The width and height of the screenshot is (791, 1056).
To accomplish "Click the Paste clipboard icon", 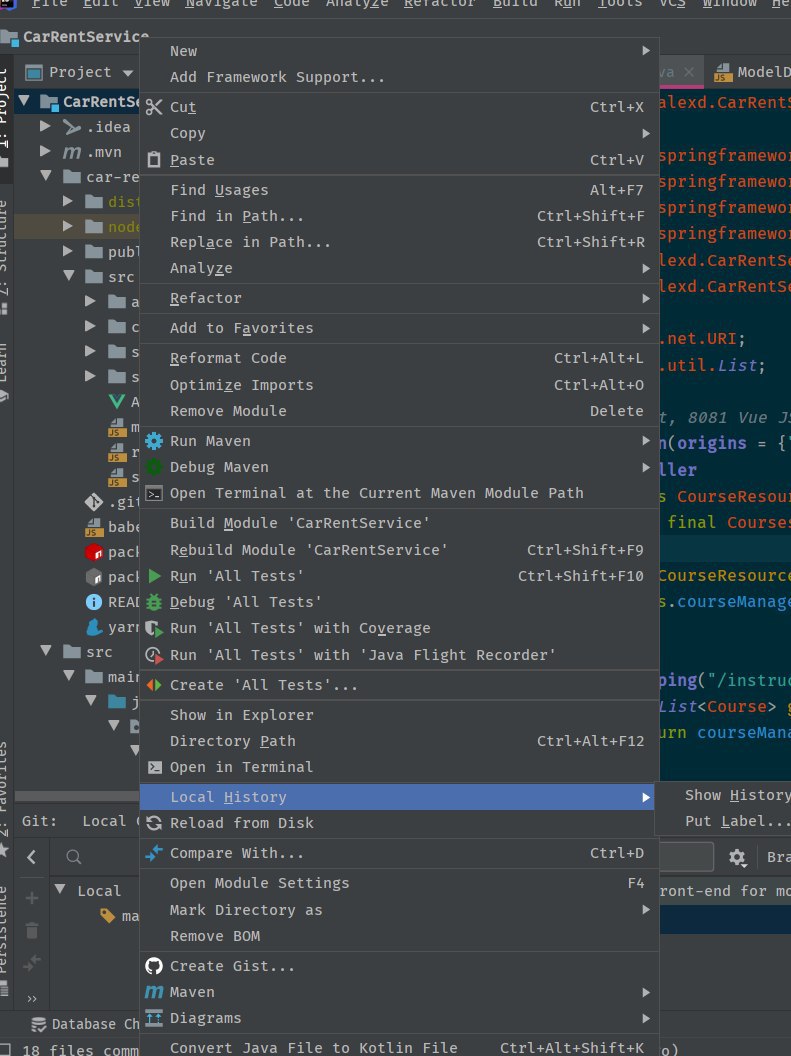I will pyautogui.click(x=154, y=160).
